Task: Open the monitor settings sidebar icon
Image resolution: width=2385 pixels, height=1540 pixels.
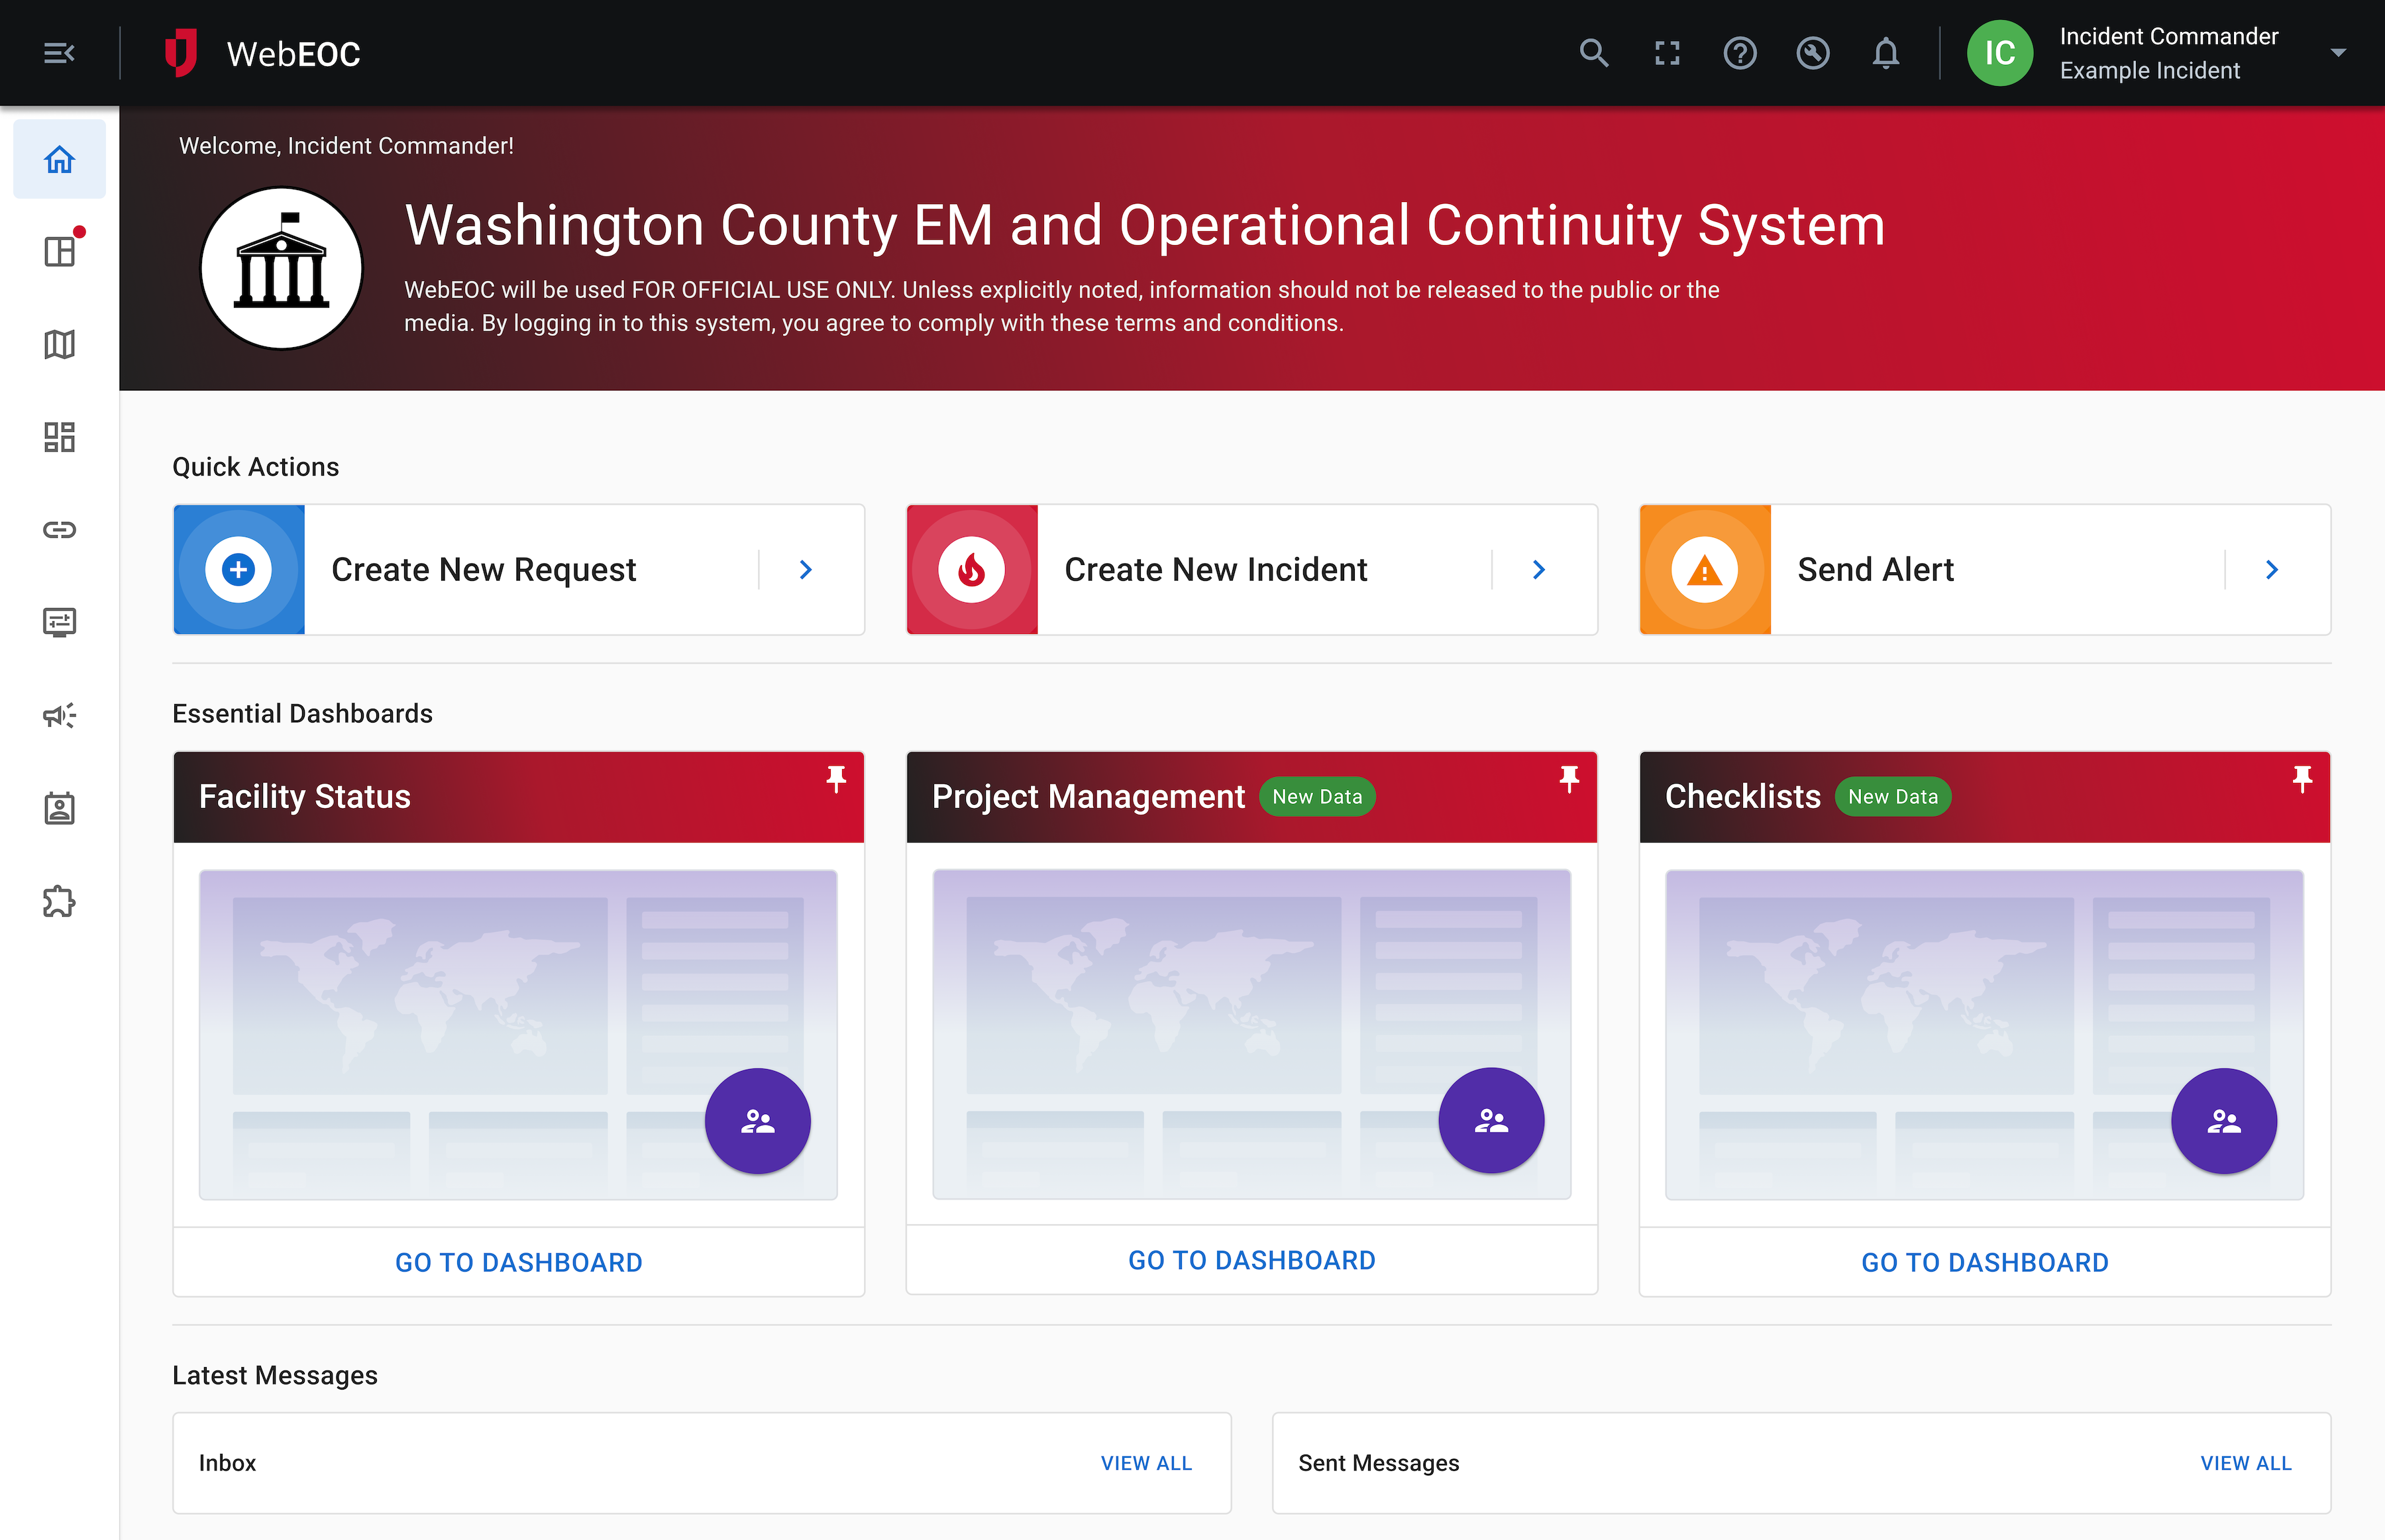Action: pyautogui.click(x=59, y=623)
